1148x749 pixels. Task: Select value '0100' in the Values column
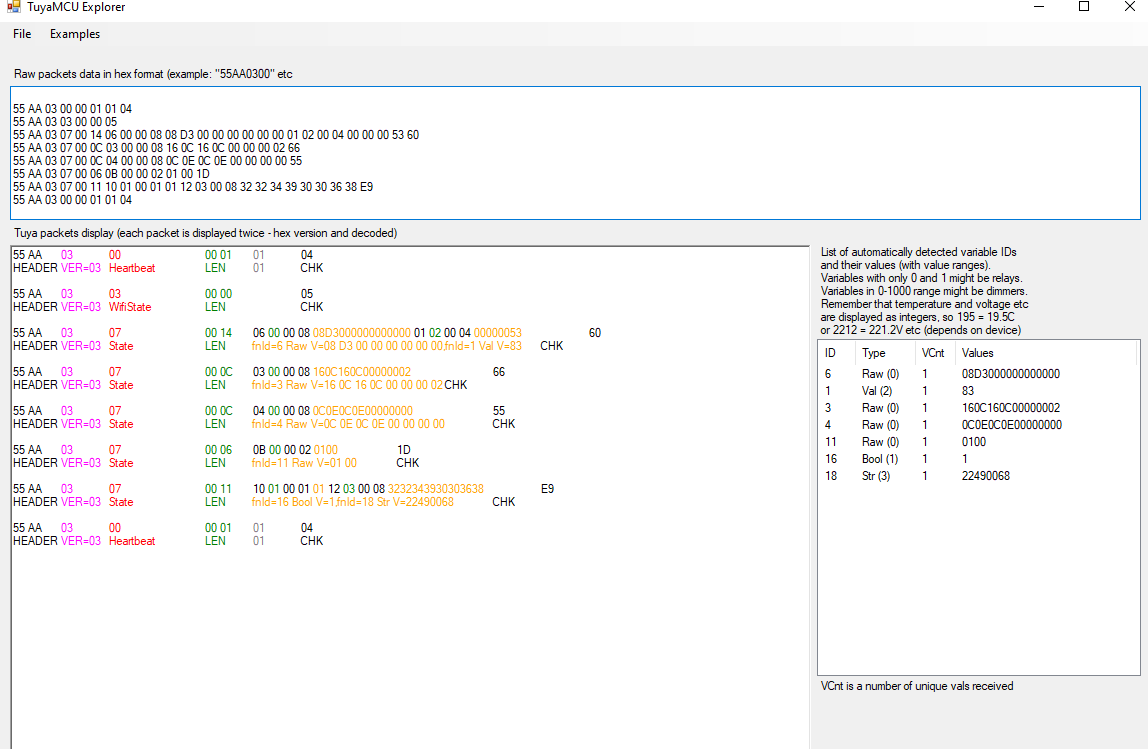(974, 441)
